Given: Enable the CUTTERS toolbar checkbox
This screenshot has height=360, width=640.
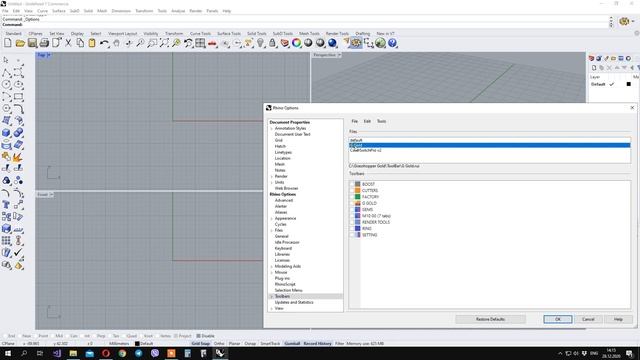Looking at the screenshot, I should (352, 191).
